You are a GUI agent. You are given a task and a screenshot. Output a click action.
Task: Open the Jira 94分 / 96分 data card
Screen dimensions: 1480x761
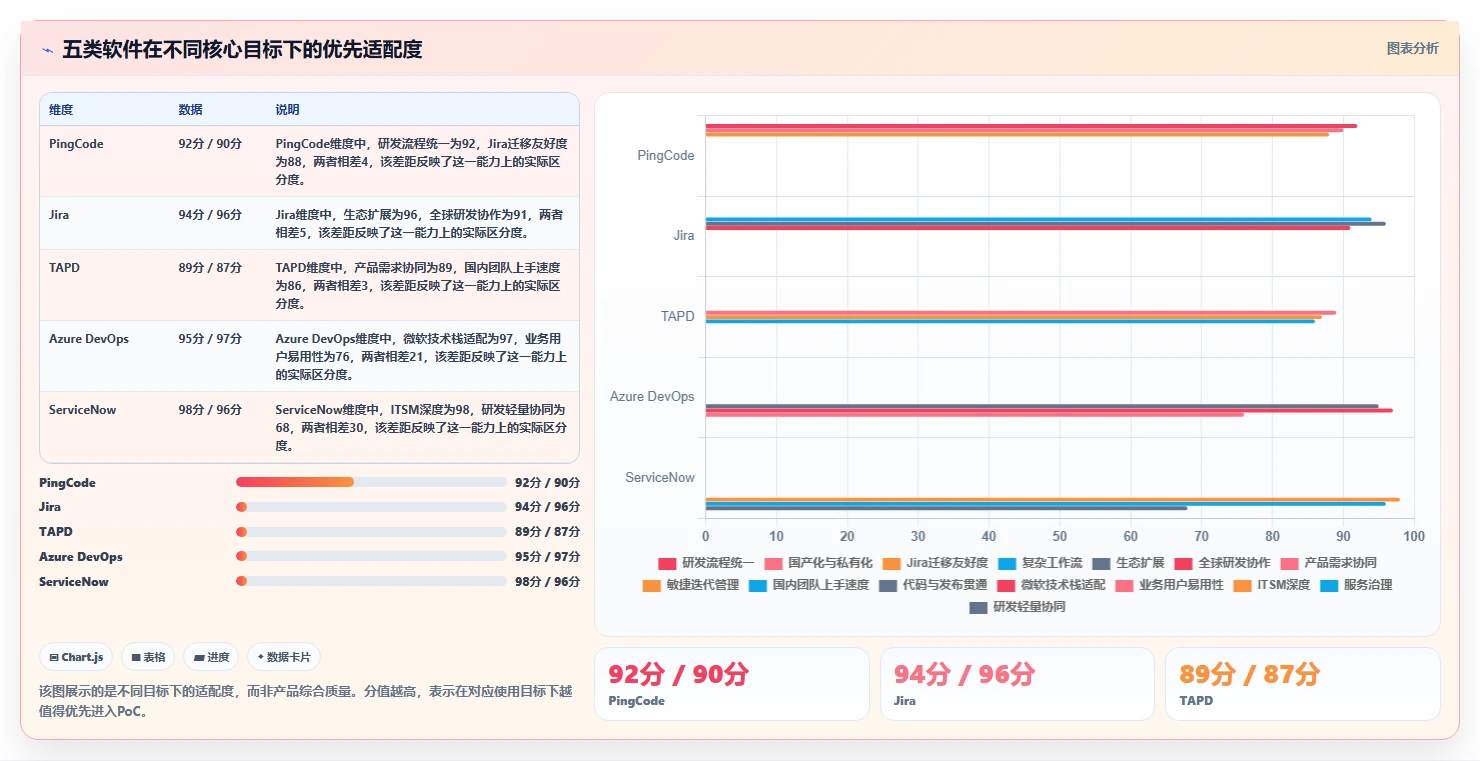point(1017,684)
